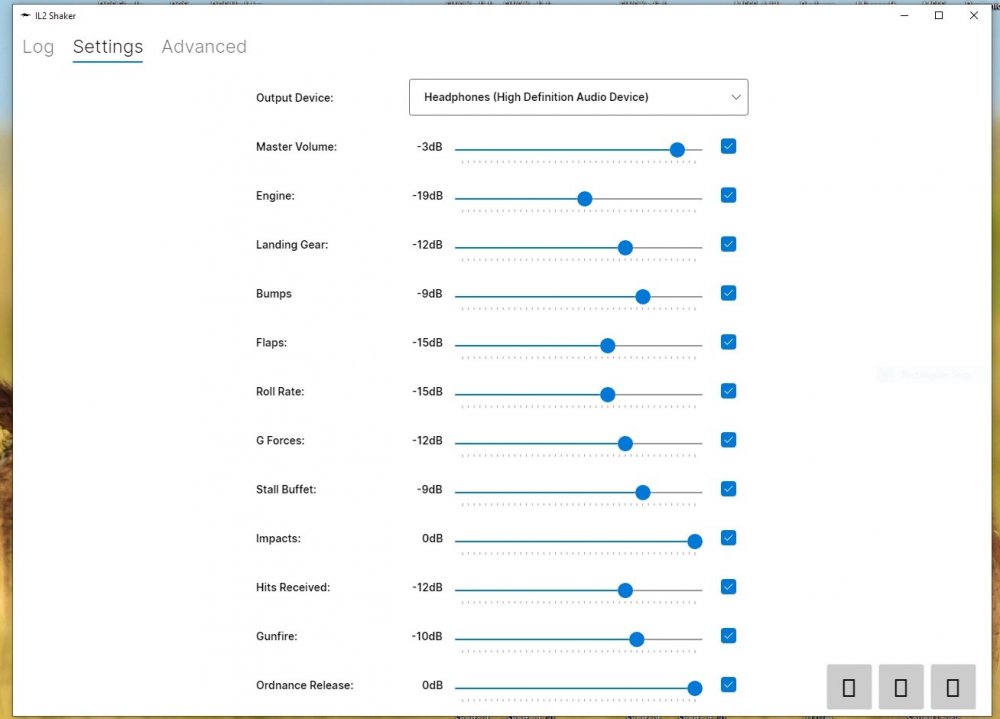The width and height of the screenshot is (1000, 719).
Task: Disable the Bumps effect checkbox
Action: (x=728, y=293)
